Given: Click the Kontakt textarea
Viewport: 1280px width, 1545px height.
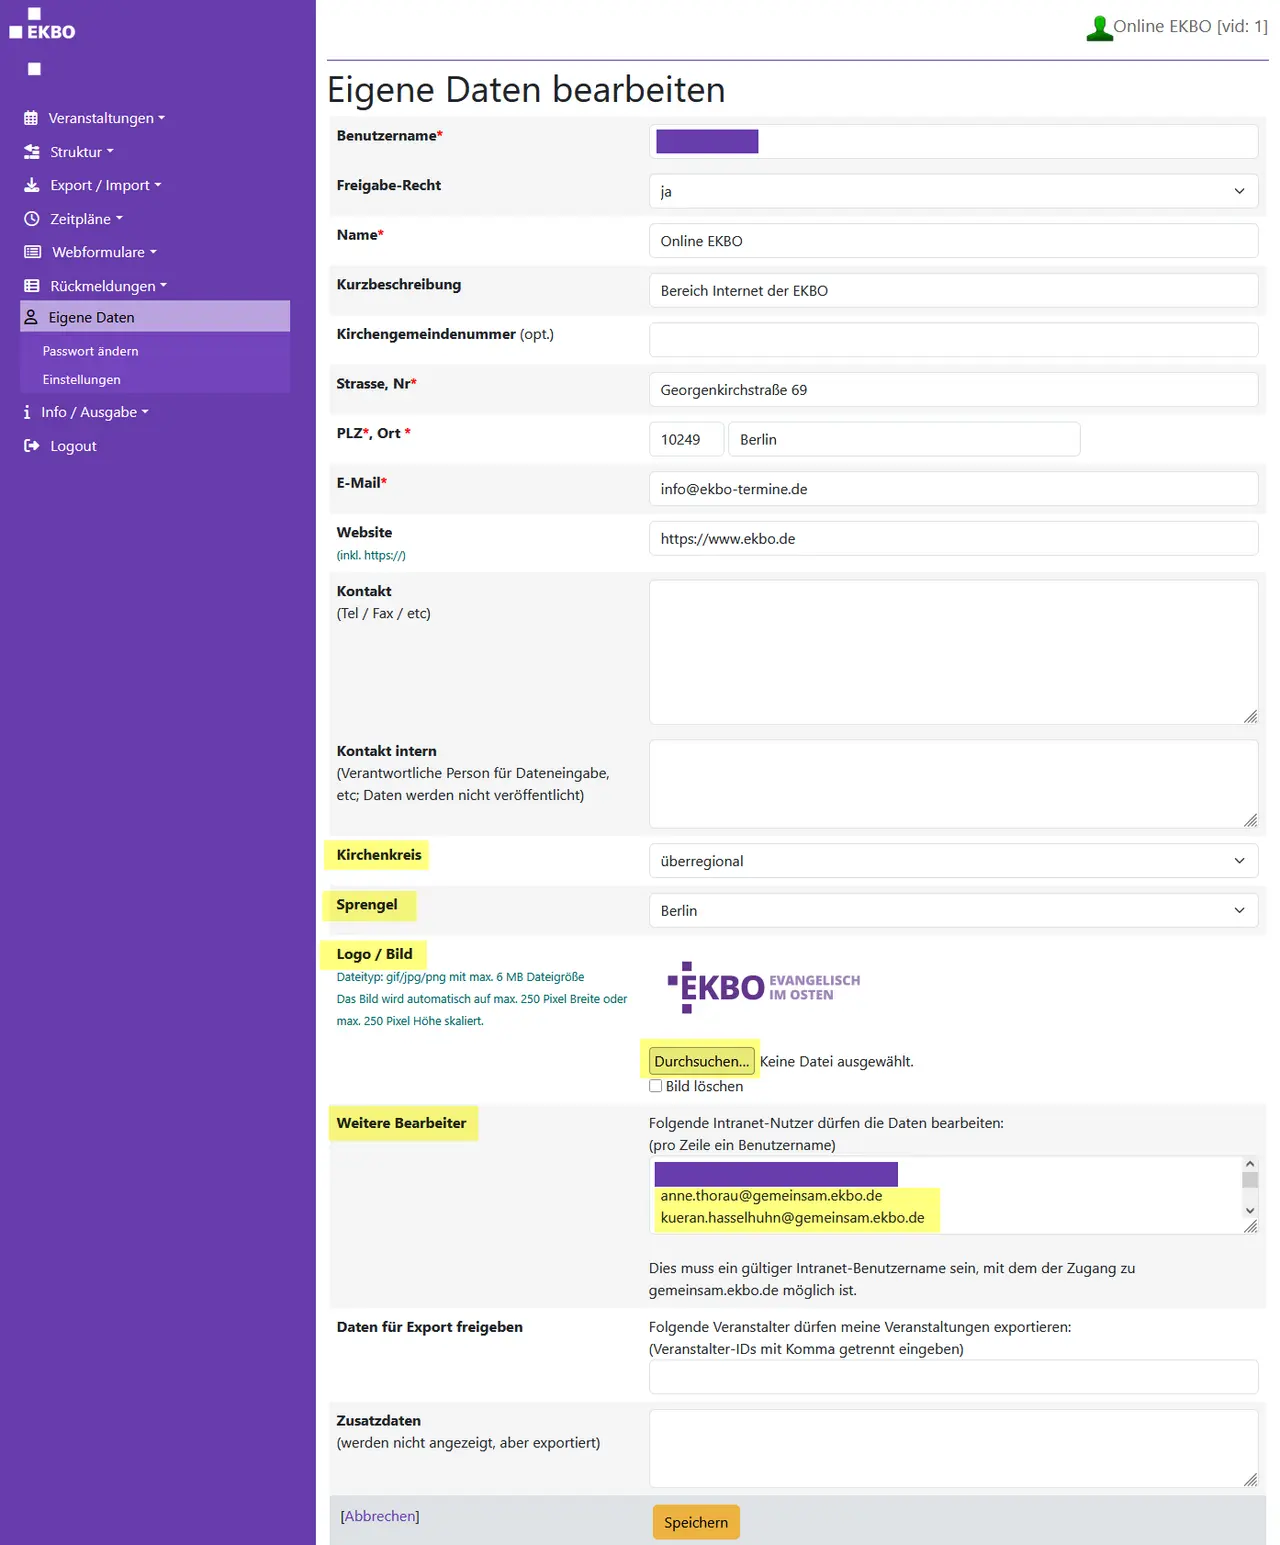Looking at the screenshot, I should 953,652.
